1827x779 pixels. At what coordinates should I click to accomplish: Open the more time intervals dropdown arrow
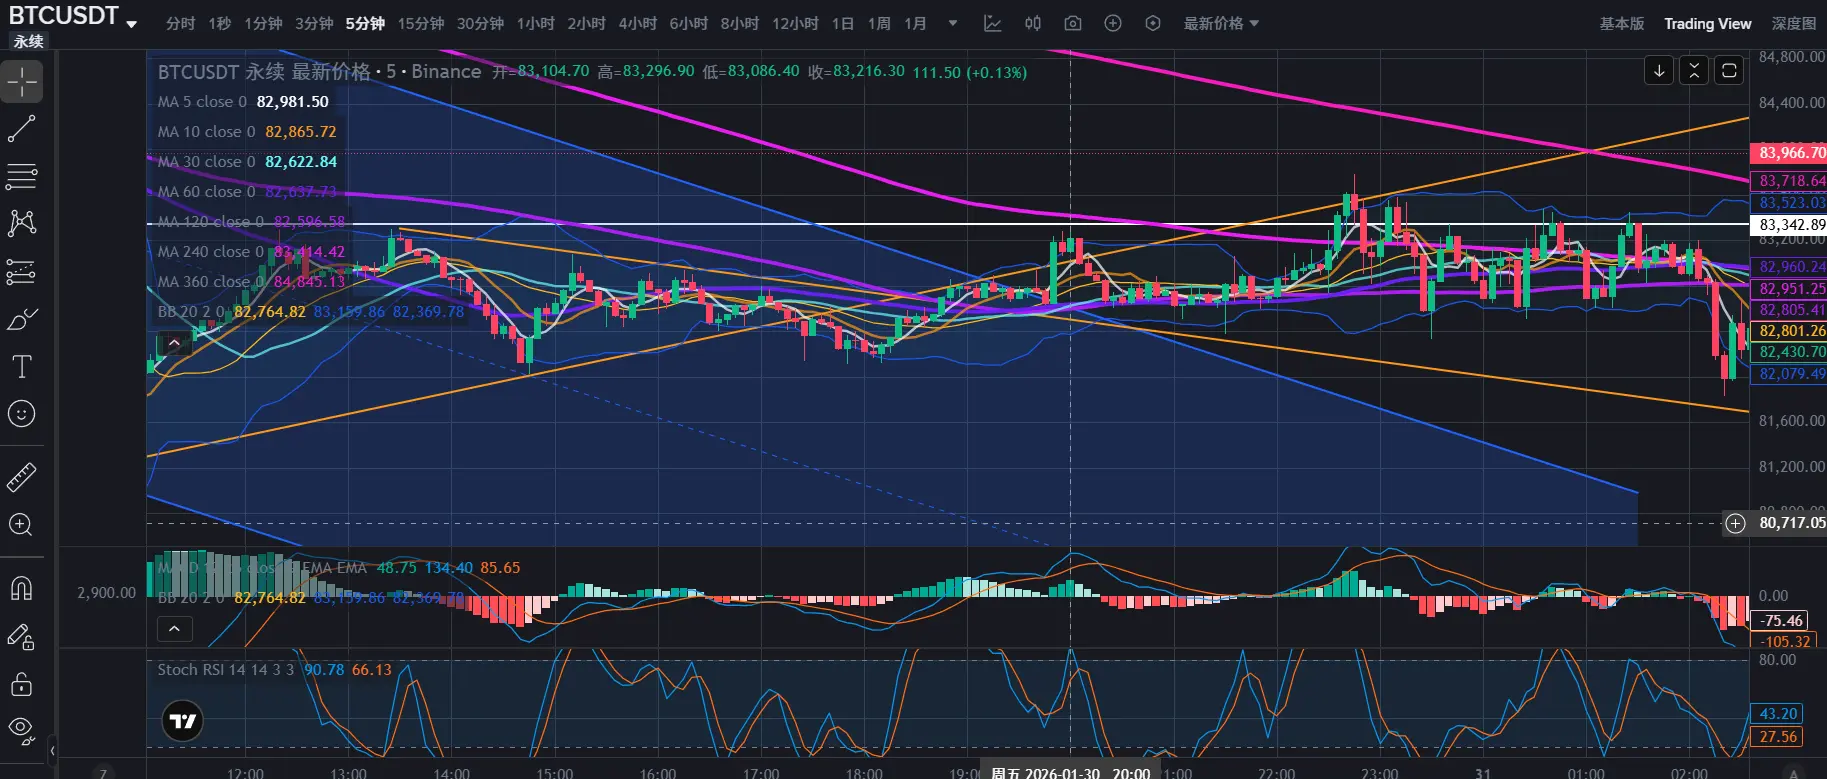pos(953,23)
